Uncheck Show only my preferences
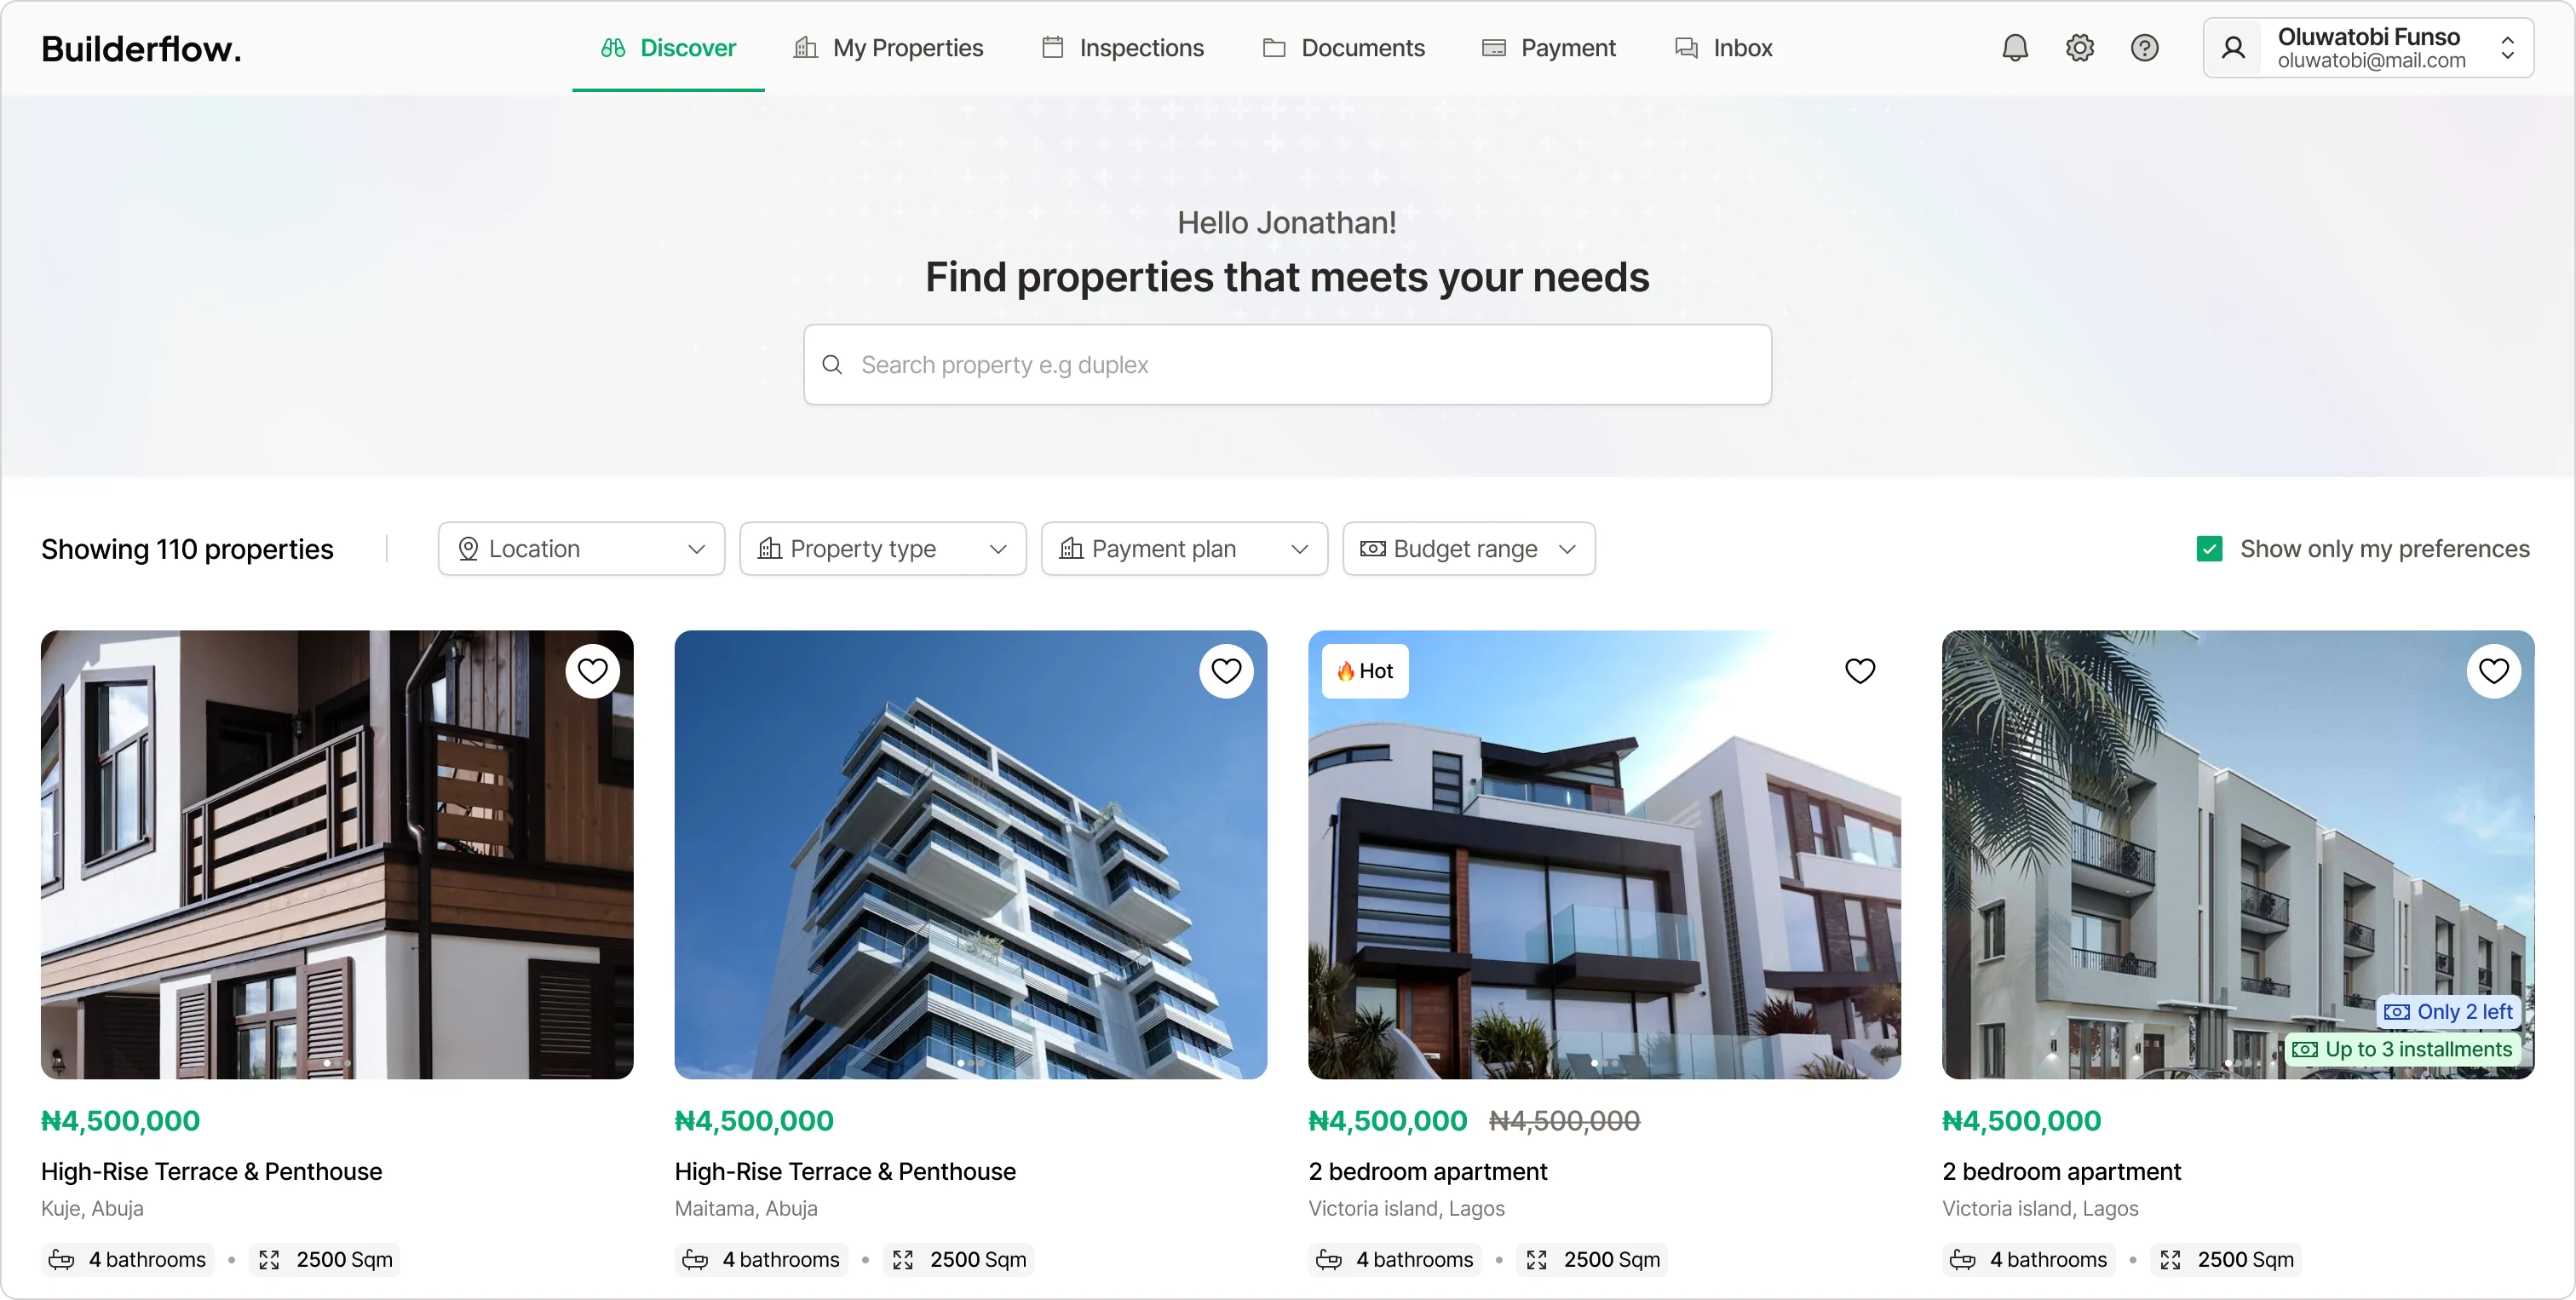This screenshot has height=1300, width=2576. tap(2210, 549)
